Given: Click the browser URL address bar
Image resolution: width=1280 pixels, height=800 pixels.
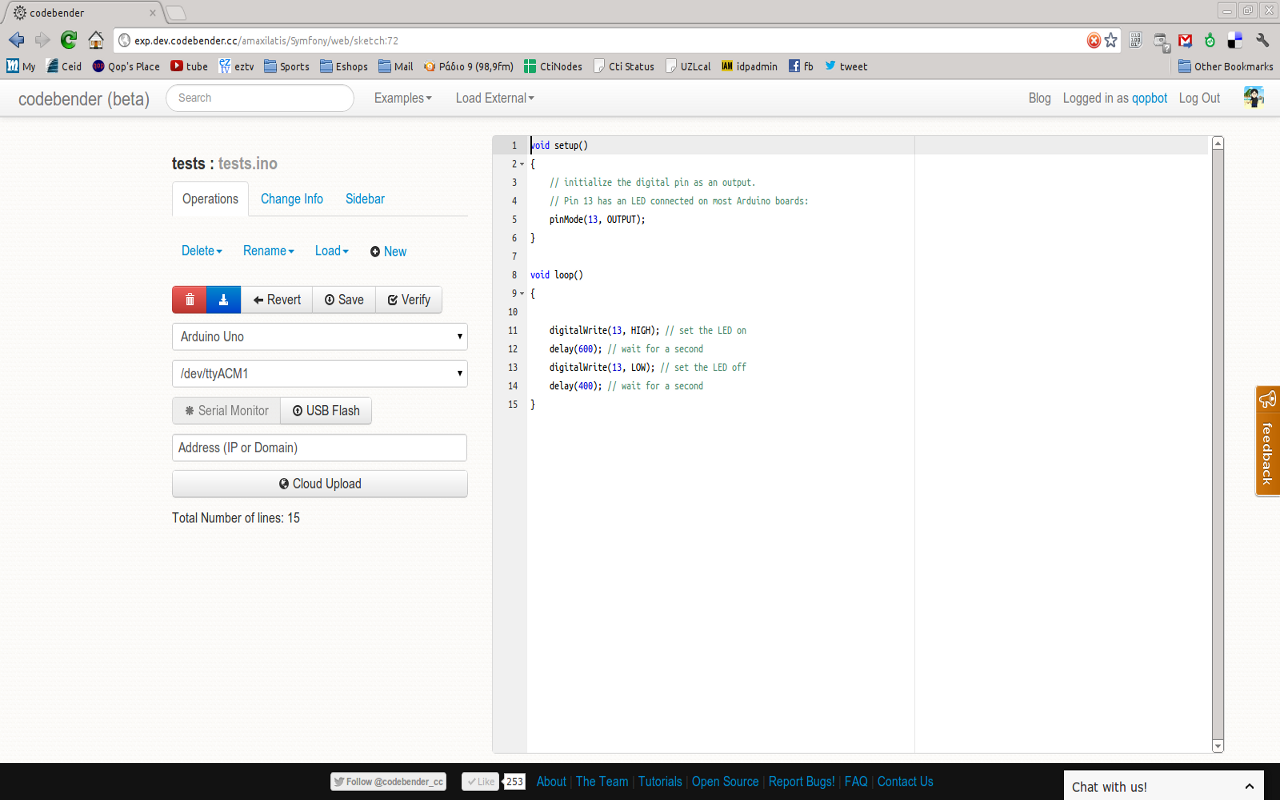Looking at the screenshot, I should [600, 41].
